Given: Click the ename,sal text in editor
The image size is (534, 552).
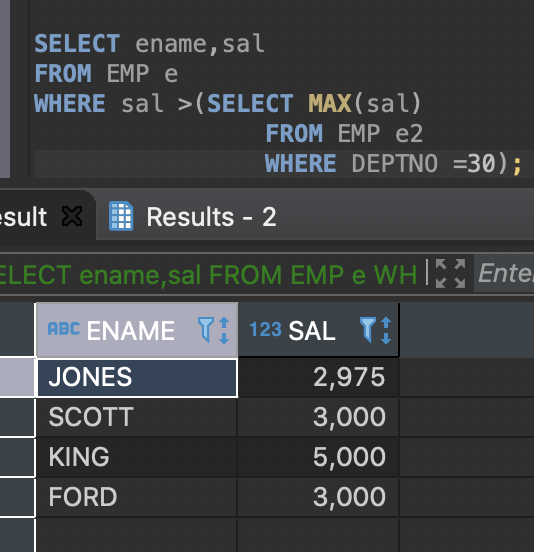Looking at the screenshot, I should (200, 44).
